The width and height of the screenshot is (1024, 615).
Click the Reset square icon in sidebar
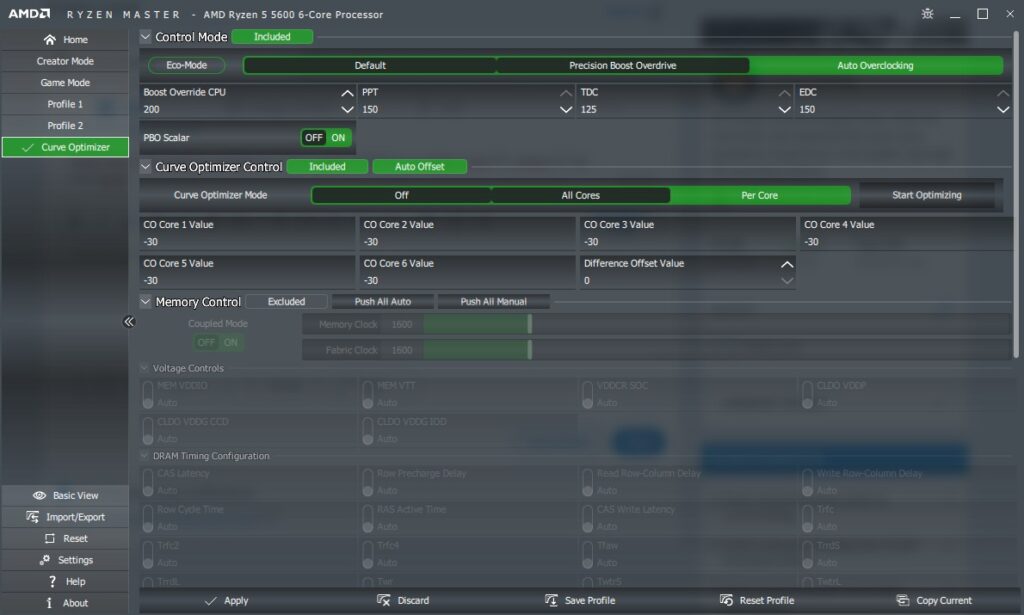point(50,539)
